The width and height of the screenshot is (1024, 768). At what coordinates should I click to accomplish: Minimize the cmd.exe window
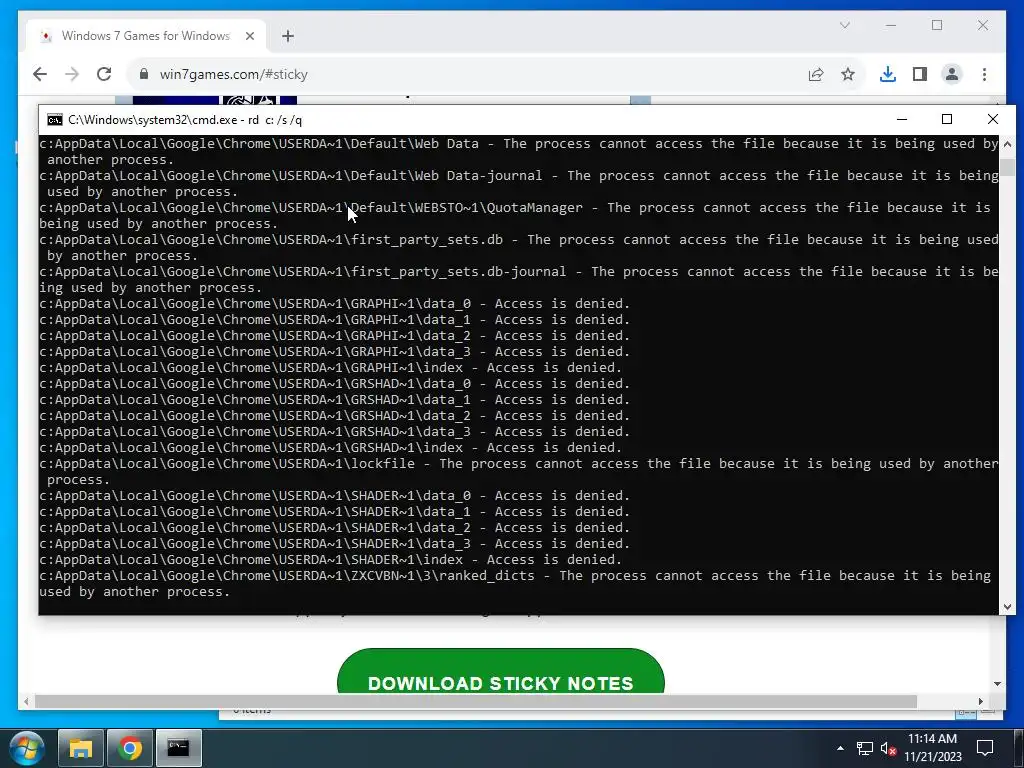[902, 120]
